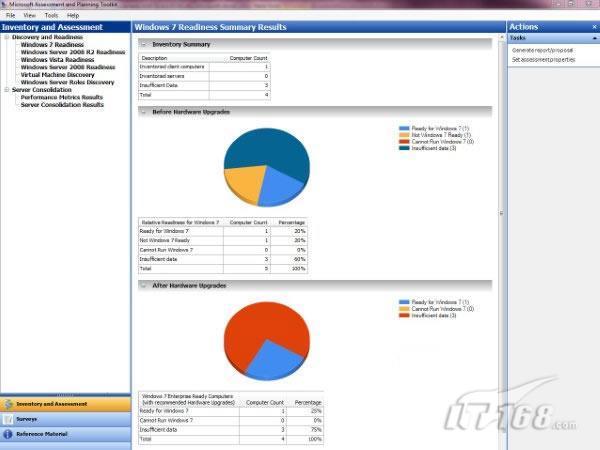
Task: Open Virtual Machine Discovery
Action: 57,75
